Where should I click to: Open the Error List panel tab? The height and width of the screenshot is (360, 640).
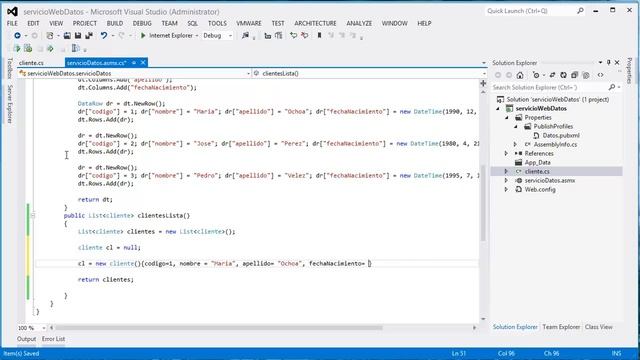click(x=53, y=339)
